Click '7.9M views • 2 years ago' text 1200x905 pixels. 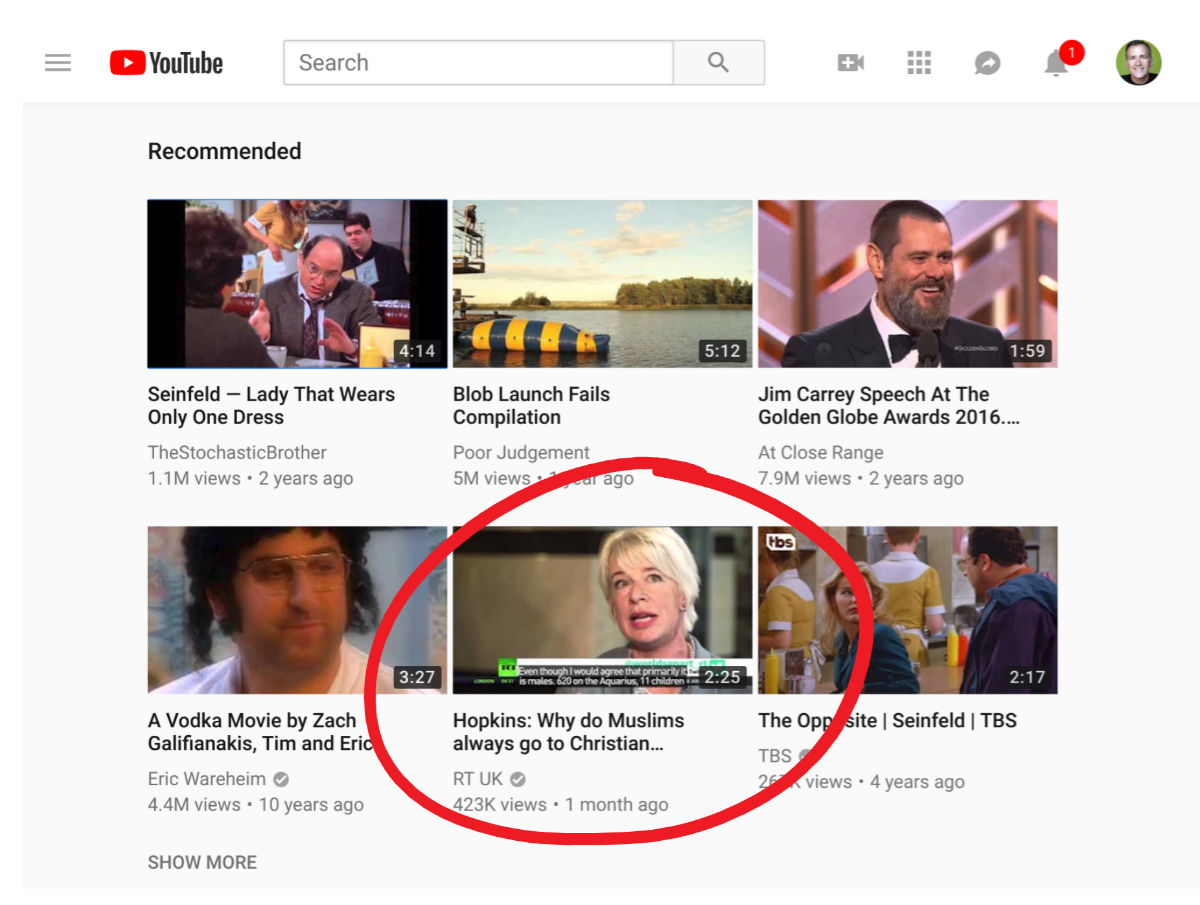[x=860, y=479]
